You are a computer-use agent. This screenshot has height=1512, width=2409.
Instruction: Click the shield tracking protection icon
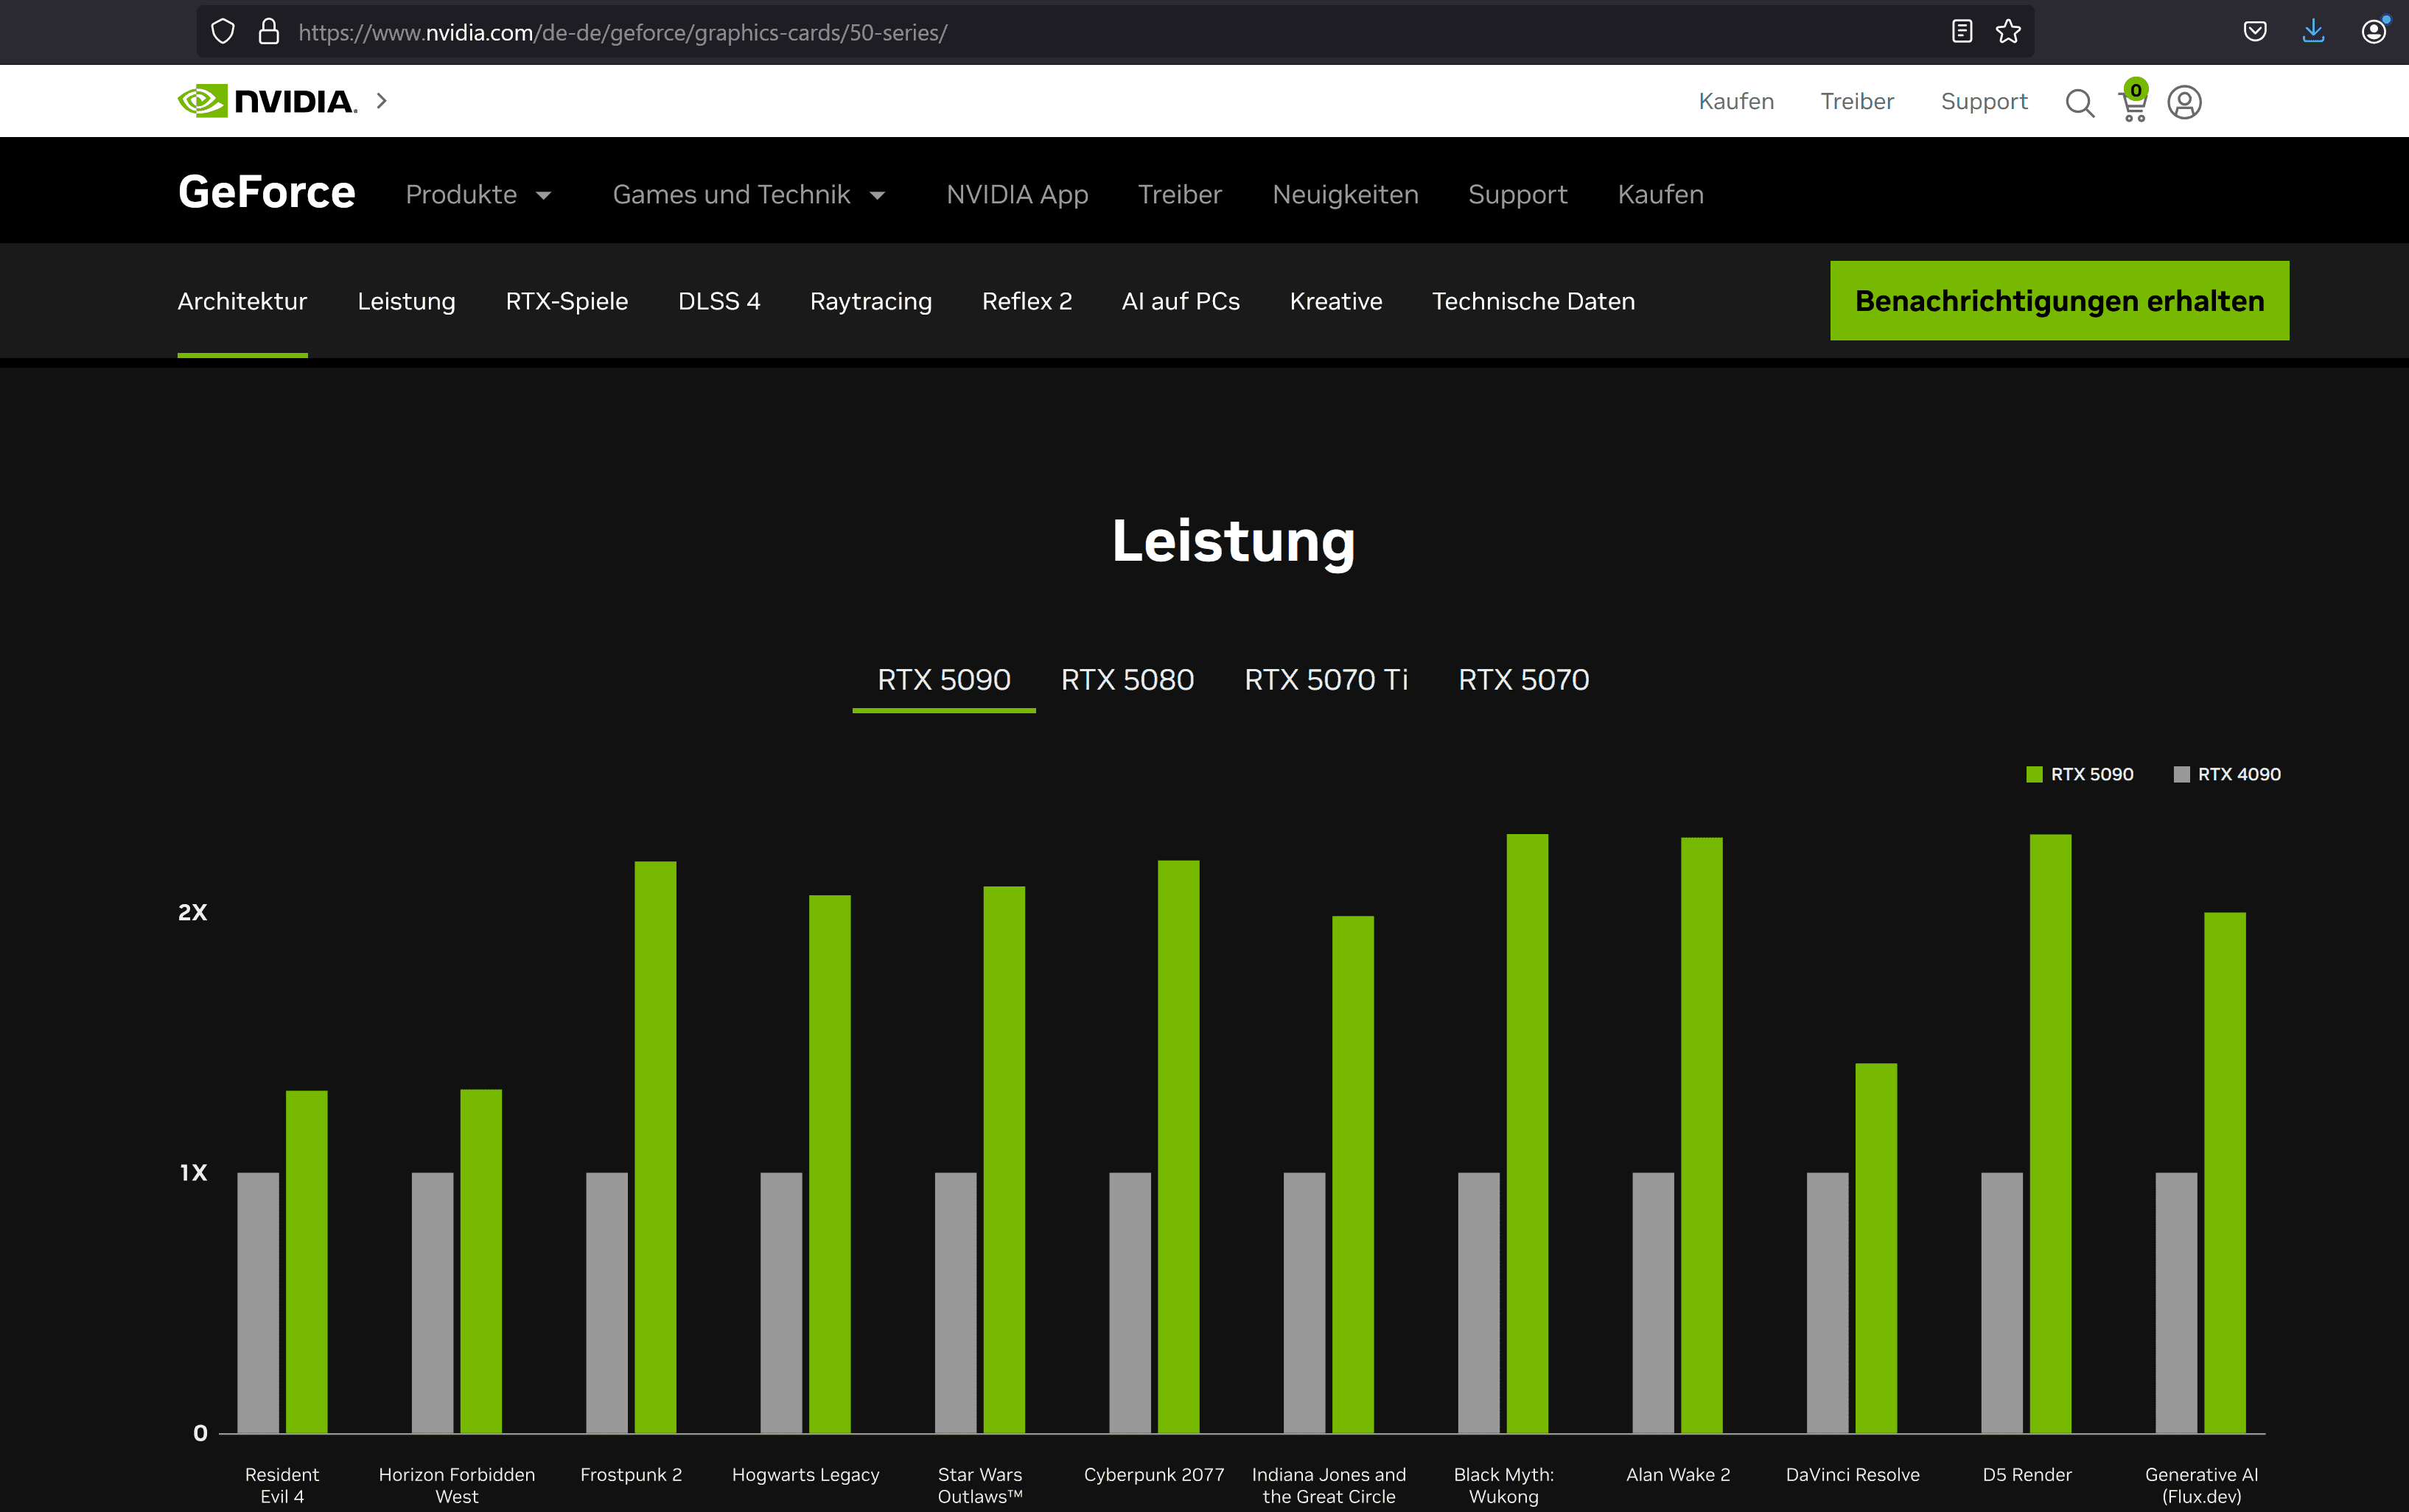coord(223,32)
